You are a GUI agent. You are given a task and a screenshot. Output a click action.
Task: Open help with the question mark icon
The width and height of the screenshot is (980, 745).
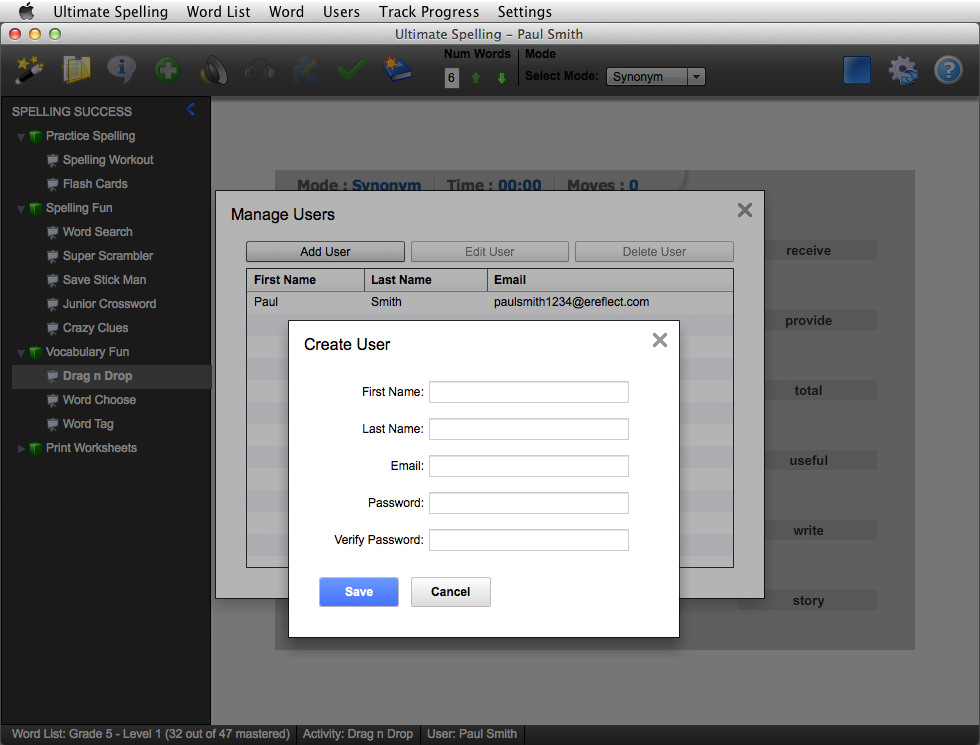point(947,70)
